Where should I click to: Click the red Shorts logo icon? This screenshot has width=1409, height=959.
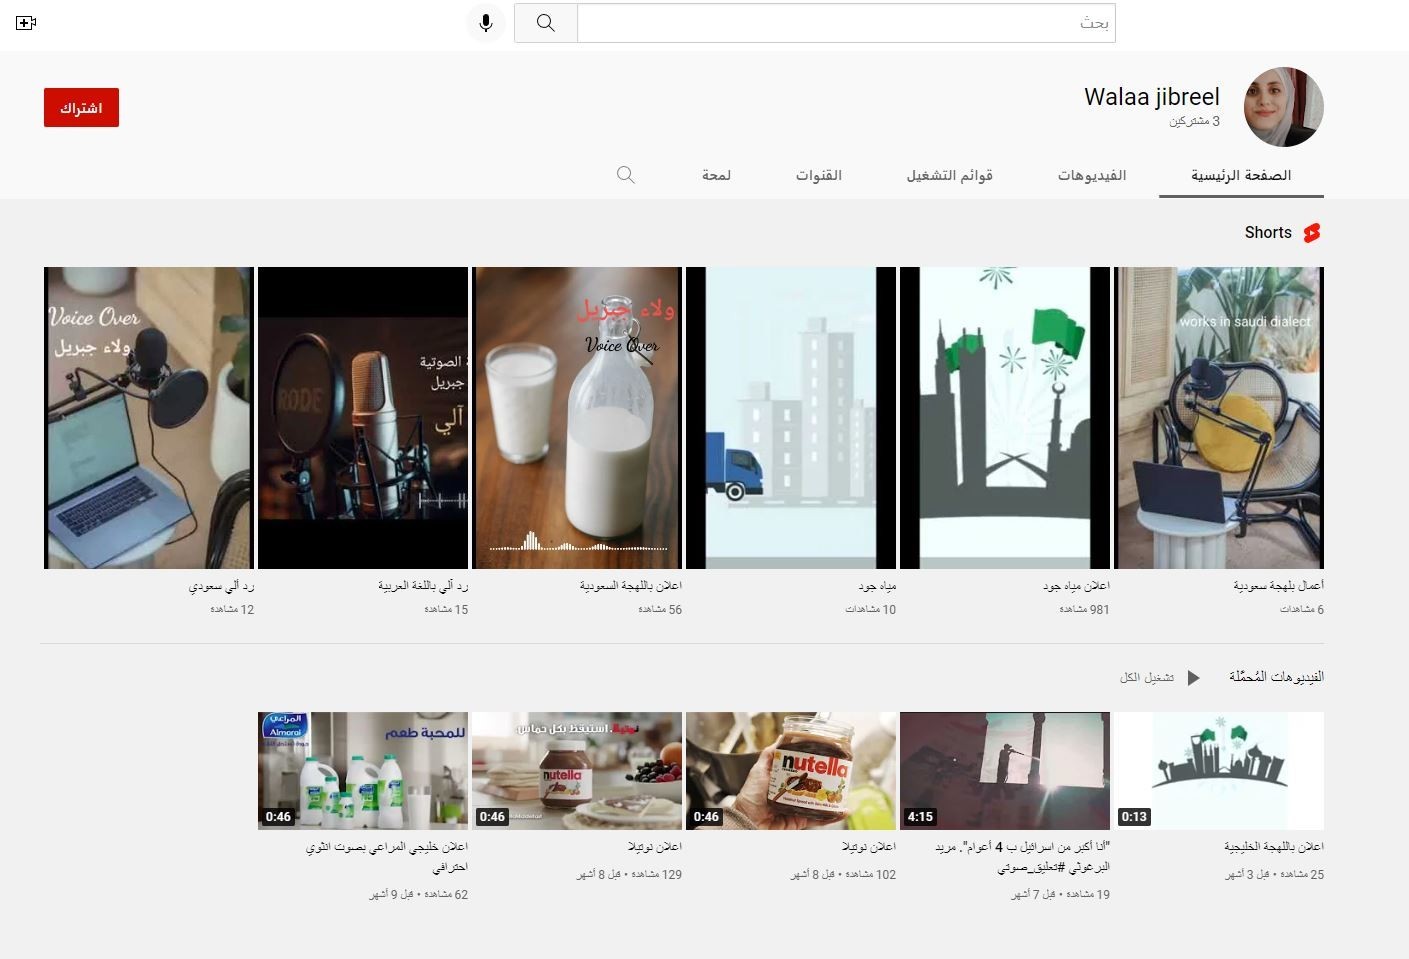coord(1312,233)
